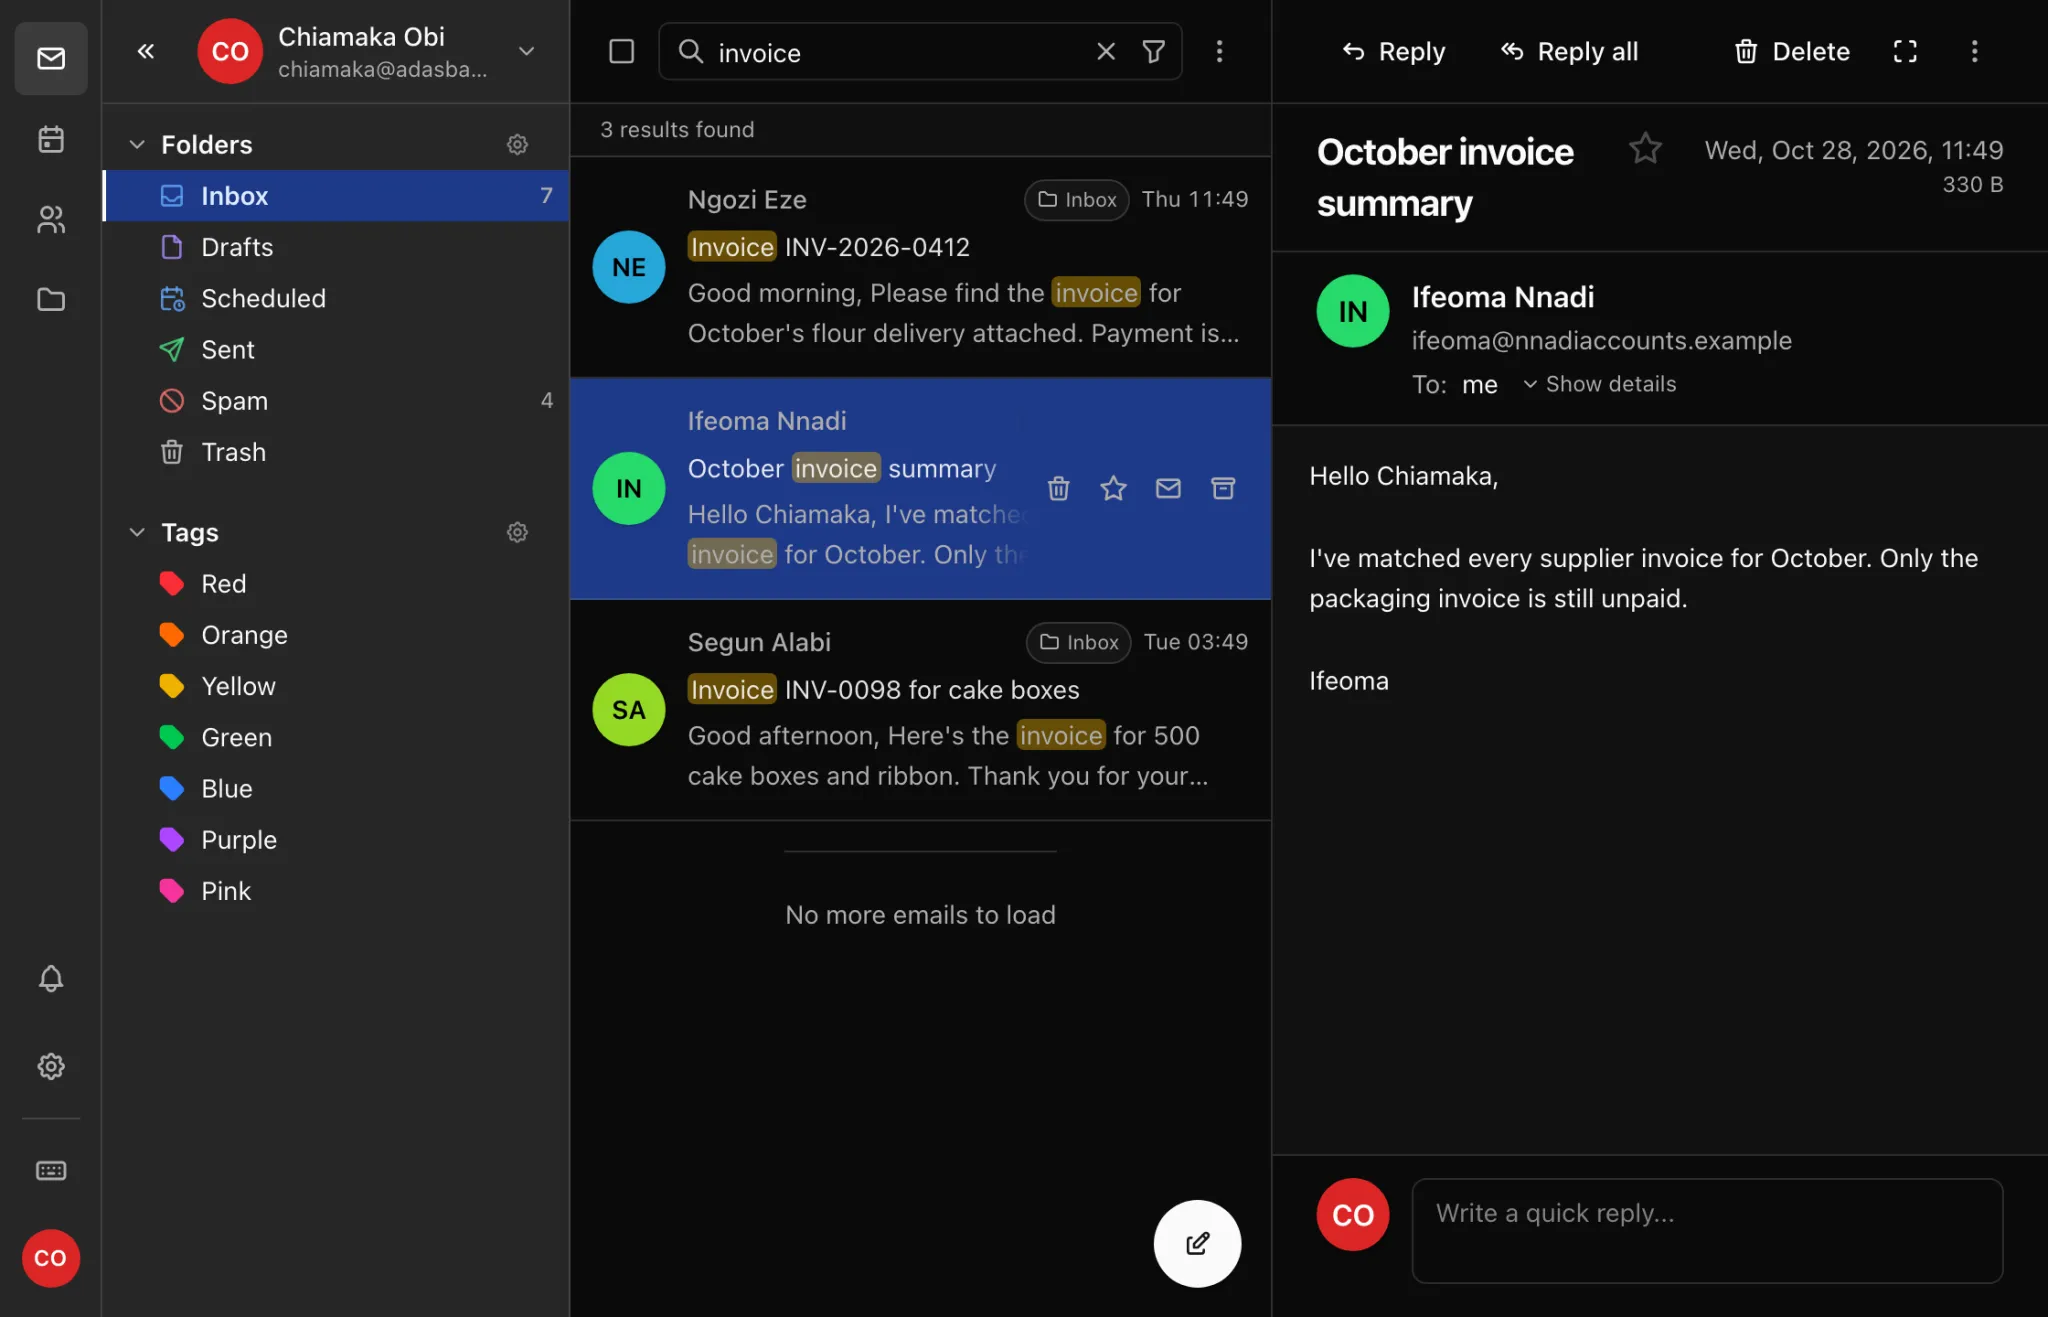Open Ngozi Eze's Invoice INV-2026-0412 email
The height and width of the screenshot is (1317, 2048).
click(x=920, y=267)
